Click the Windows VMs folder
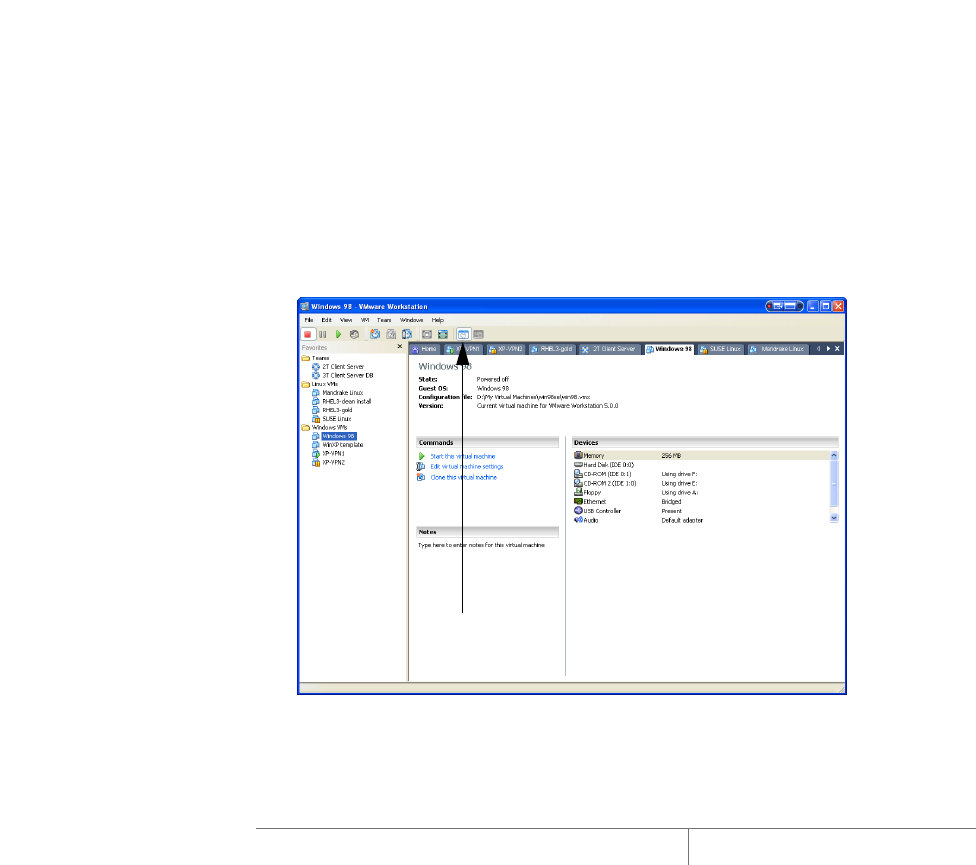This screenshot has height=865, width=976. [x=324, y=428]
